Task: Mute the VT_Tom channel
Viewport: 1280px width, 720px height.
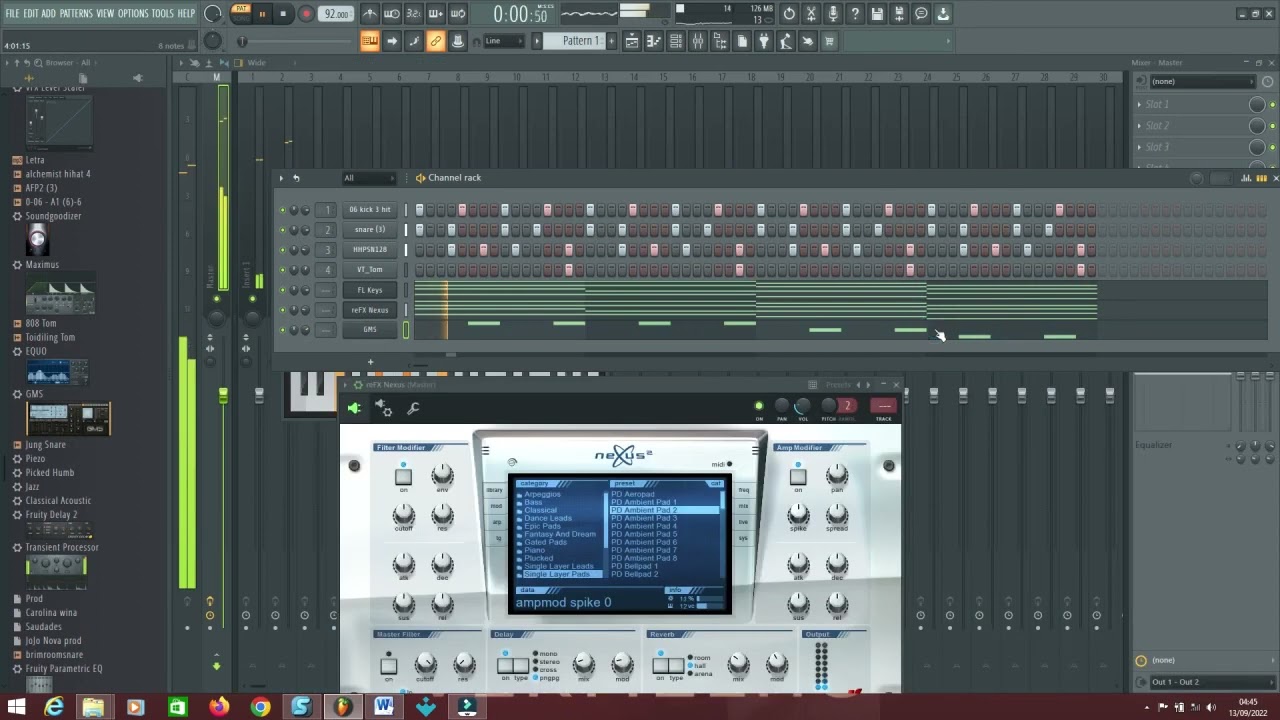Action: (x=282, y=270)
